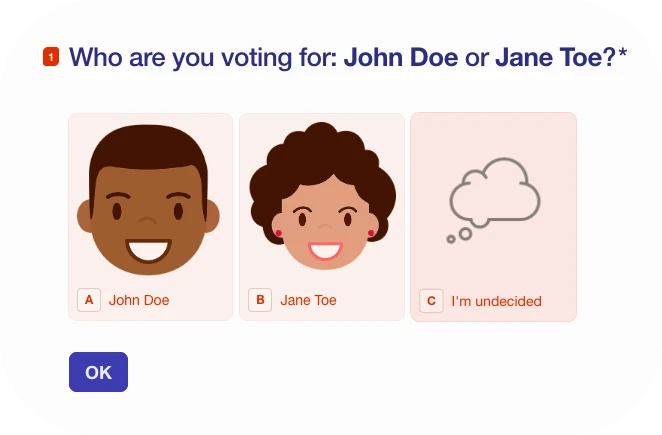Image resolution: width=662 pixels, height=435 pixels.
Task: Click the red question number 1 badge
Action: point(51,58)
